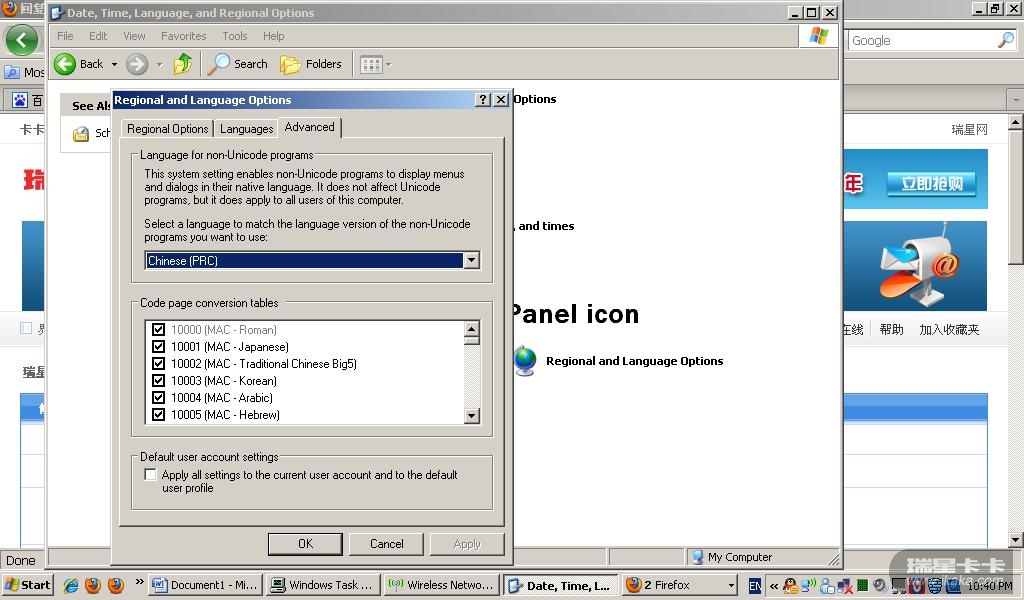Screen dimensions: 1024x600
Task: Toggle 10005 (MAC - Hebrew) checkbox
Action: pos(158,414)
